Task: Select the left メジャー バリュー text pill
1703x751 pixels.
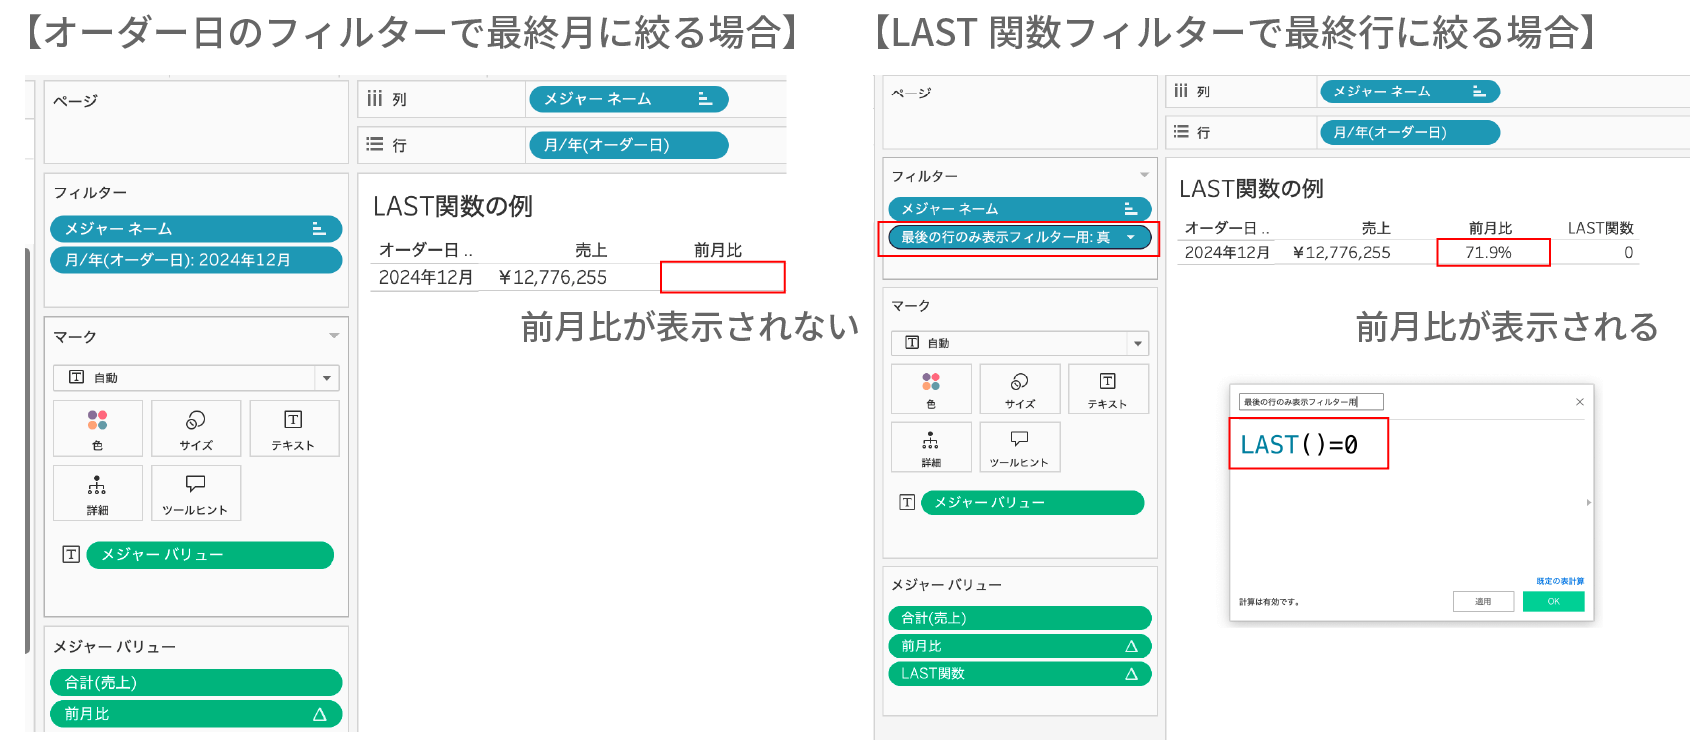Action: tap(210, 555)
